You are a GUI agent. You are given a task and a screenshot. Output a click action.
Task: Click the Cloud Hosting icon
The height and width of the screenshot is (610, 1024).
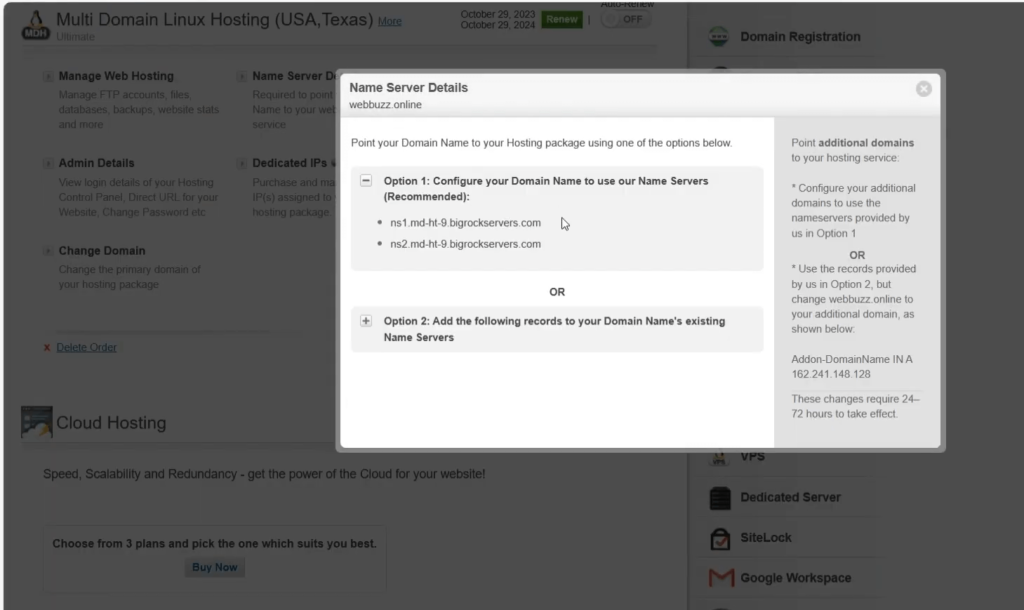tap(36, 422)
